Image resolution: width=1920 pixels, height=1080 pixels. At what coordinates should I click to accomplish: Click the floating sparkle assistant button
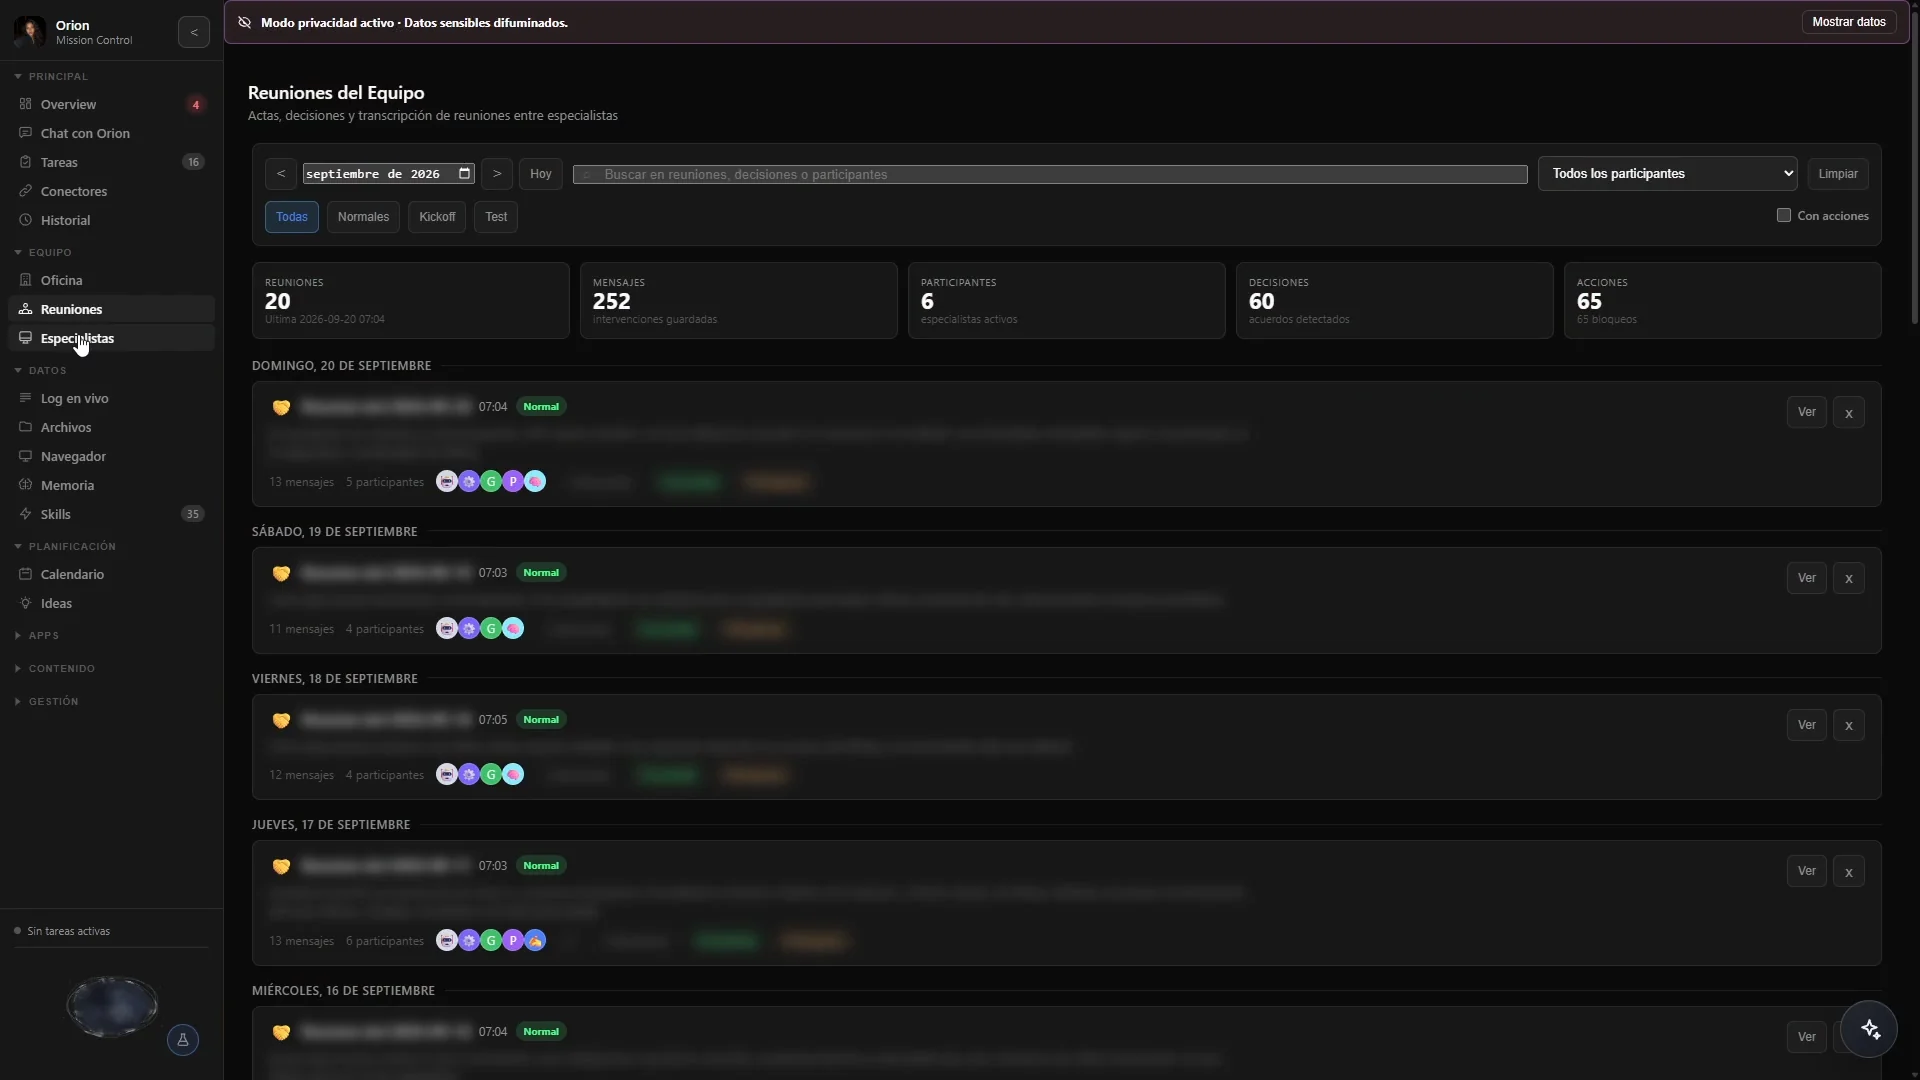coord(1869,1029)
